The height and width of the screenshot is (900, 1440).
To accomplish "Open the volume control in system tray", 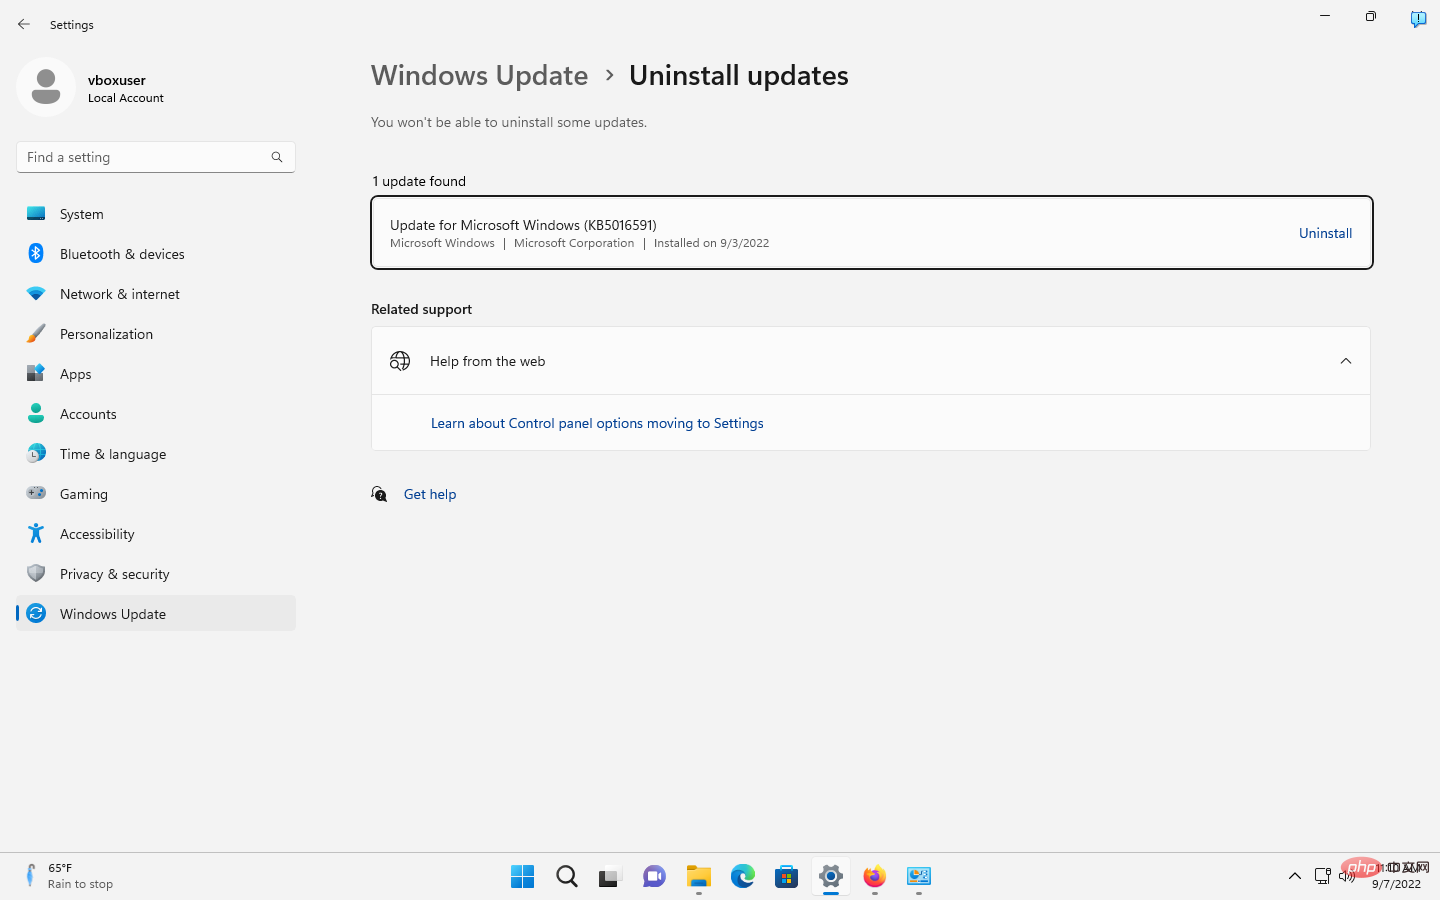I will click(x=1347, y=876).
